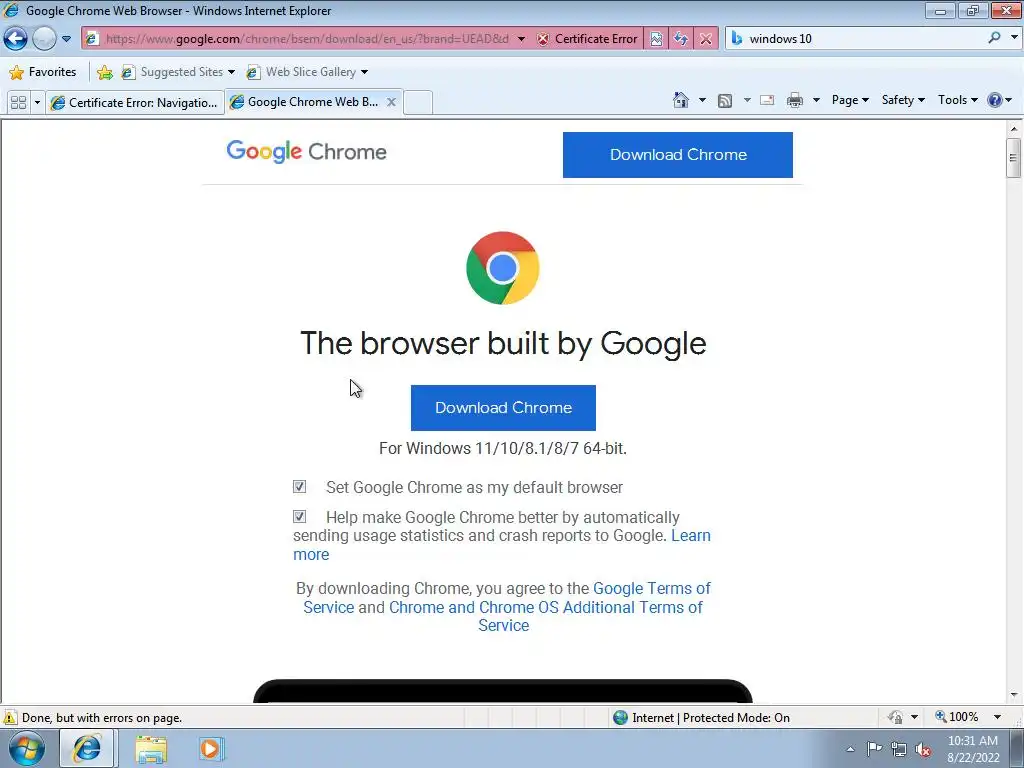1024x768 pixels.
Task: Click the search magnifier icon
Action: 994,38
